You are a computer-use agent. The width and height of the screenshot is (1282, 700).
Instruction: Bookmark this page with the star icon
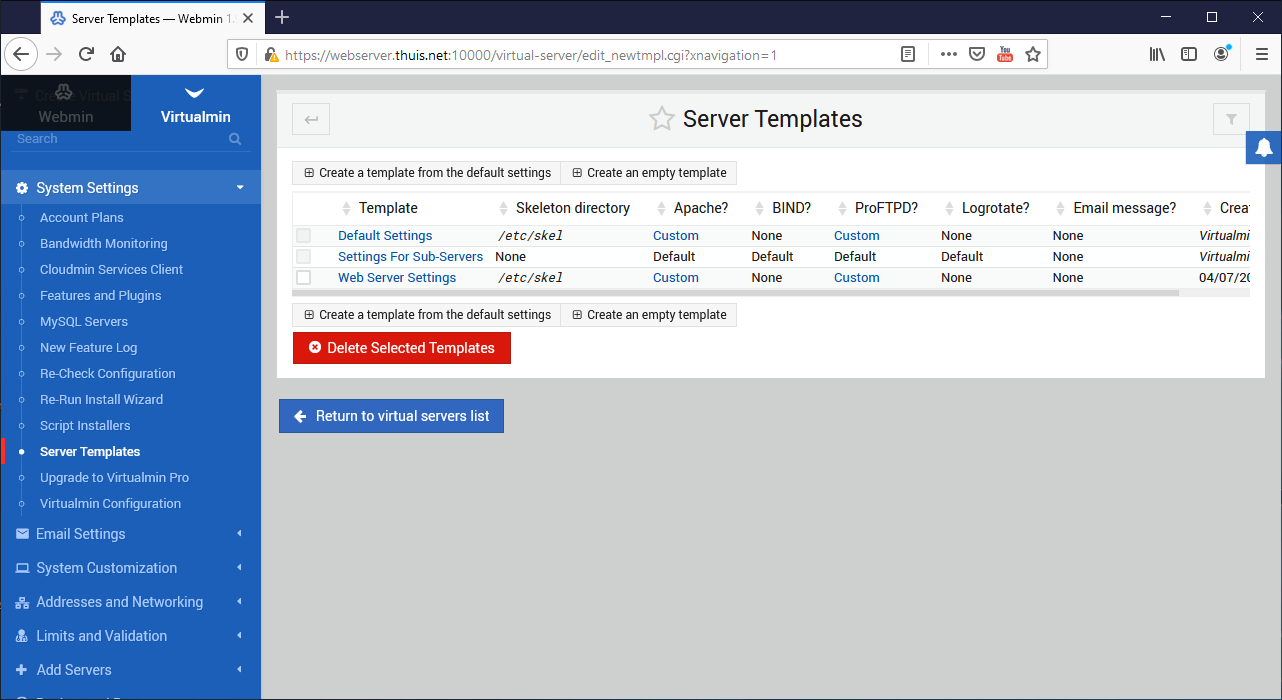(x=1033, y=54)
